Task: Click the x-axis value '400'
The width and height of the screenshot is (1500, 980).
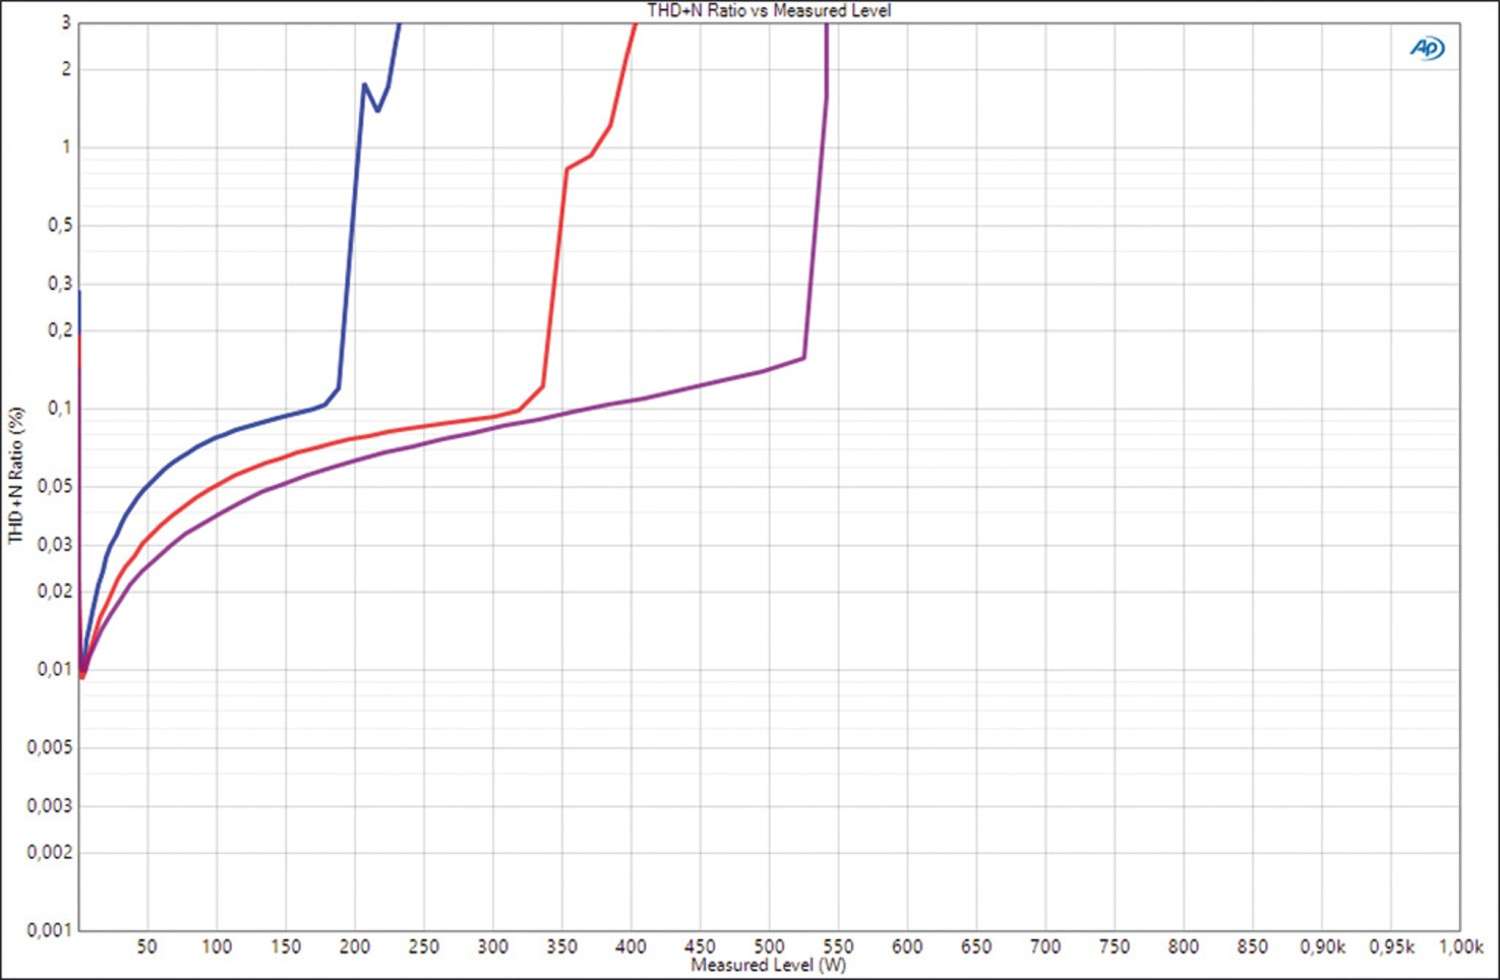Action: pos(630,946)
